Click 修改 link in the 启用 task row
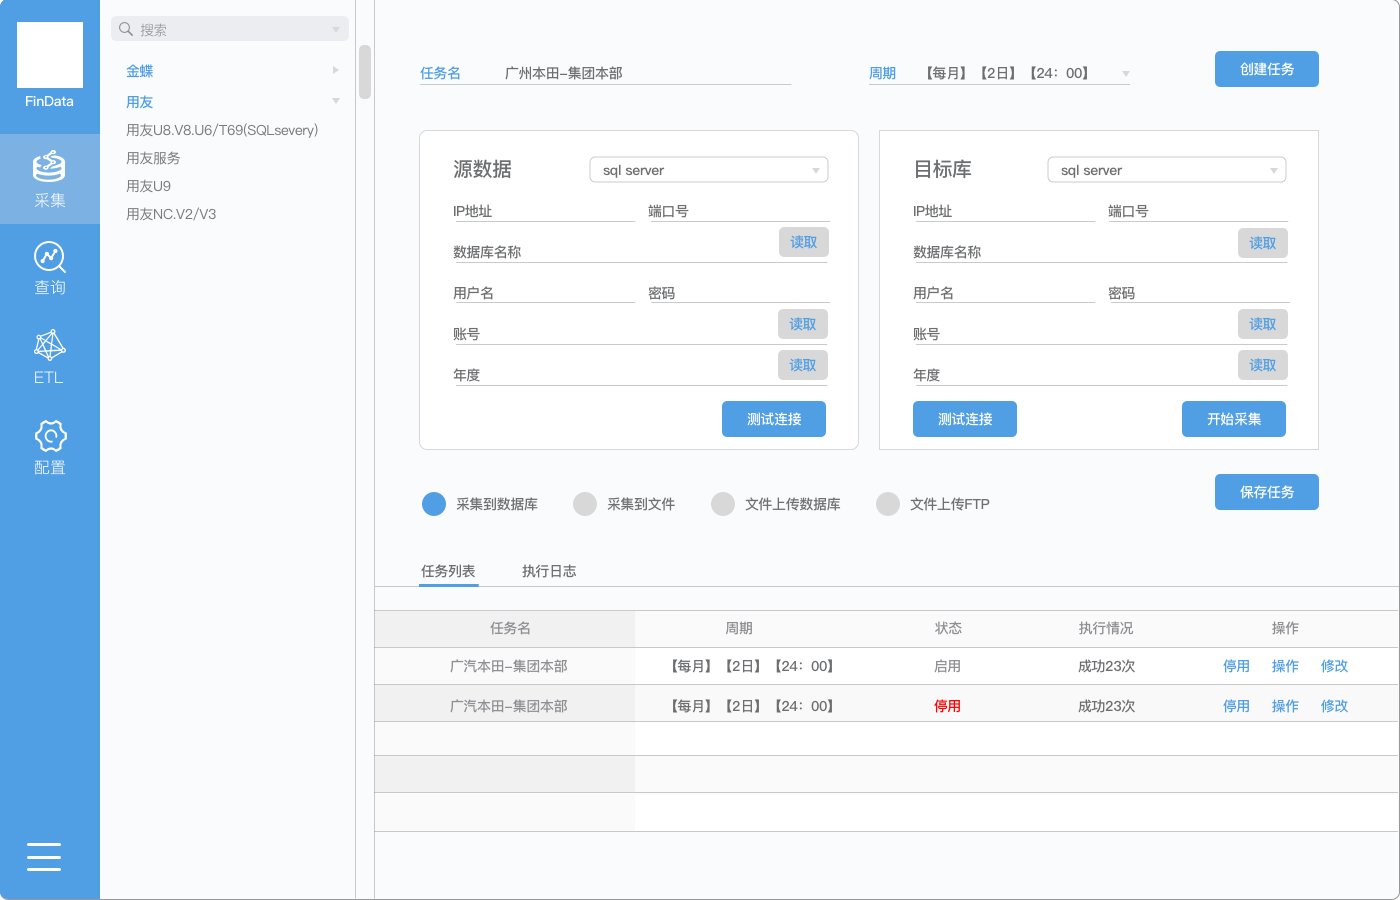 (x=1334, y=666)
